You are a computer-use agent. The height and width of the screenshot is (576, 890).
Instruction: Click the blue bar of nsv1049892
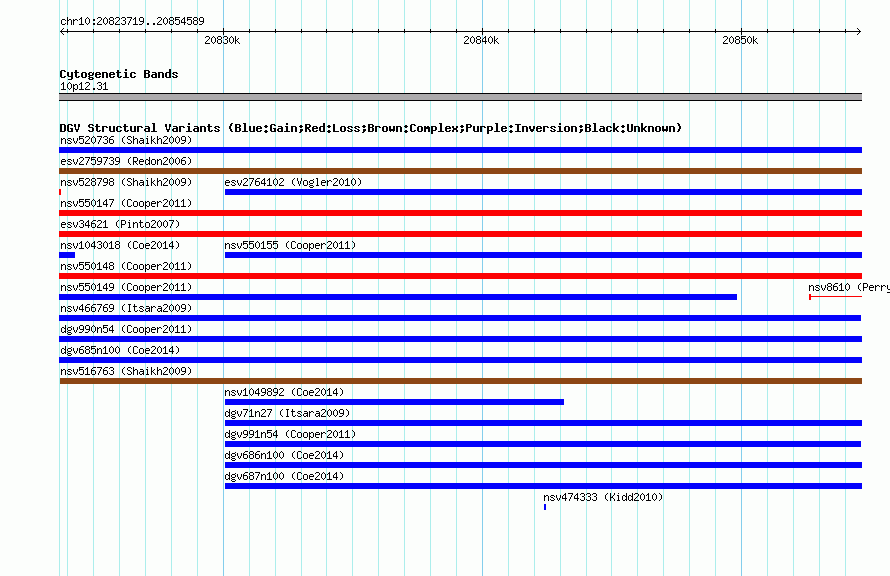tap(394, 402)
